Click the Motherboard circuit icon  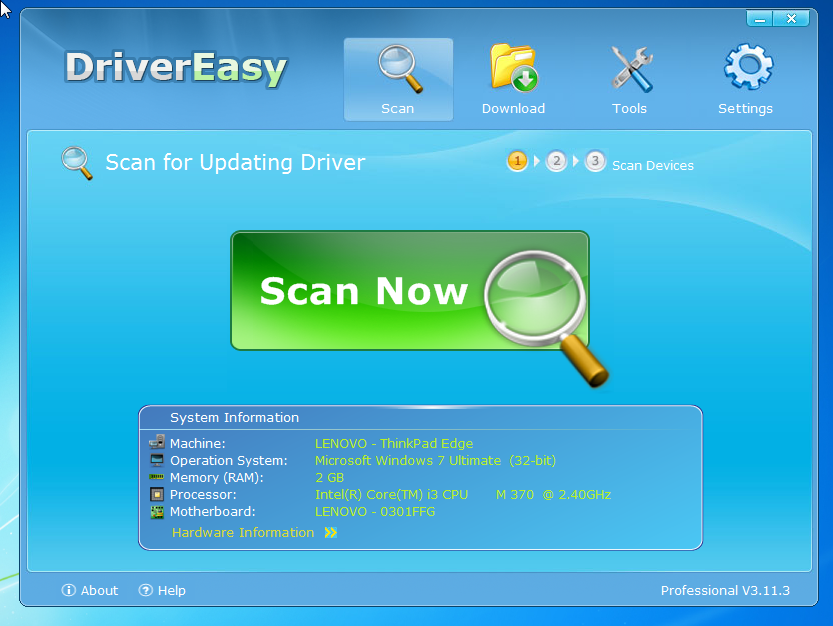tap(157, 512)
